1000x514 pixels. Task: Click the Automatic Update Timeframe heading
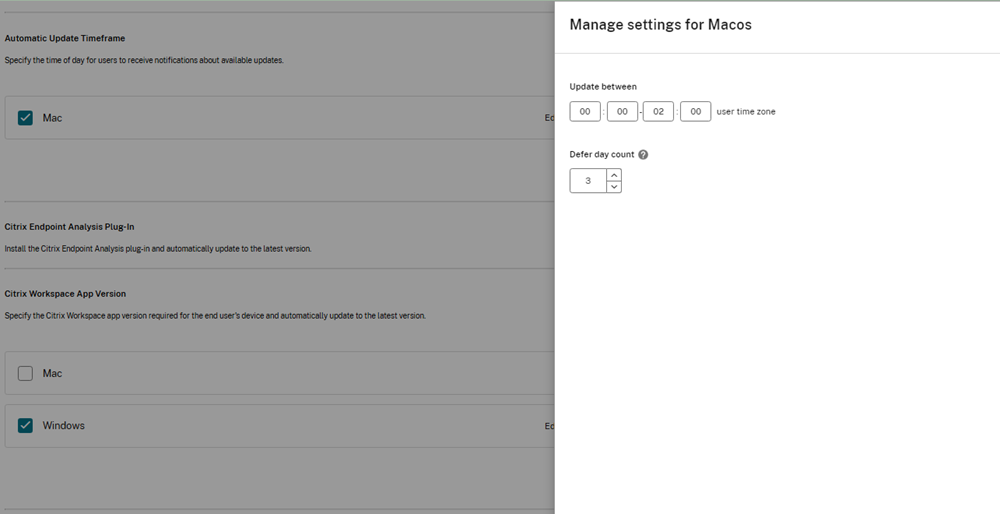coord(65,38)
